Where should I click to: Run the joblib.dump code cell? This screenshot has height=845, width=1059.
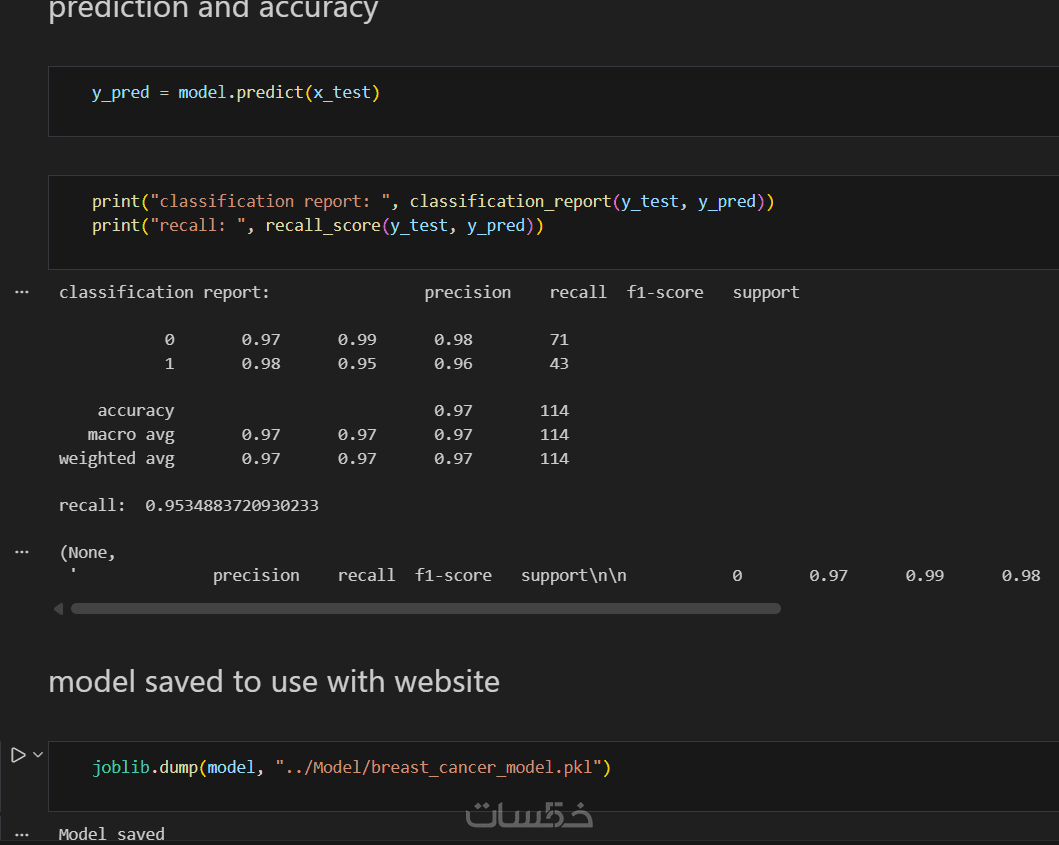17,755
